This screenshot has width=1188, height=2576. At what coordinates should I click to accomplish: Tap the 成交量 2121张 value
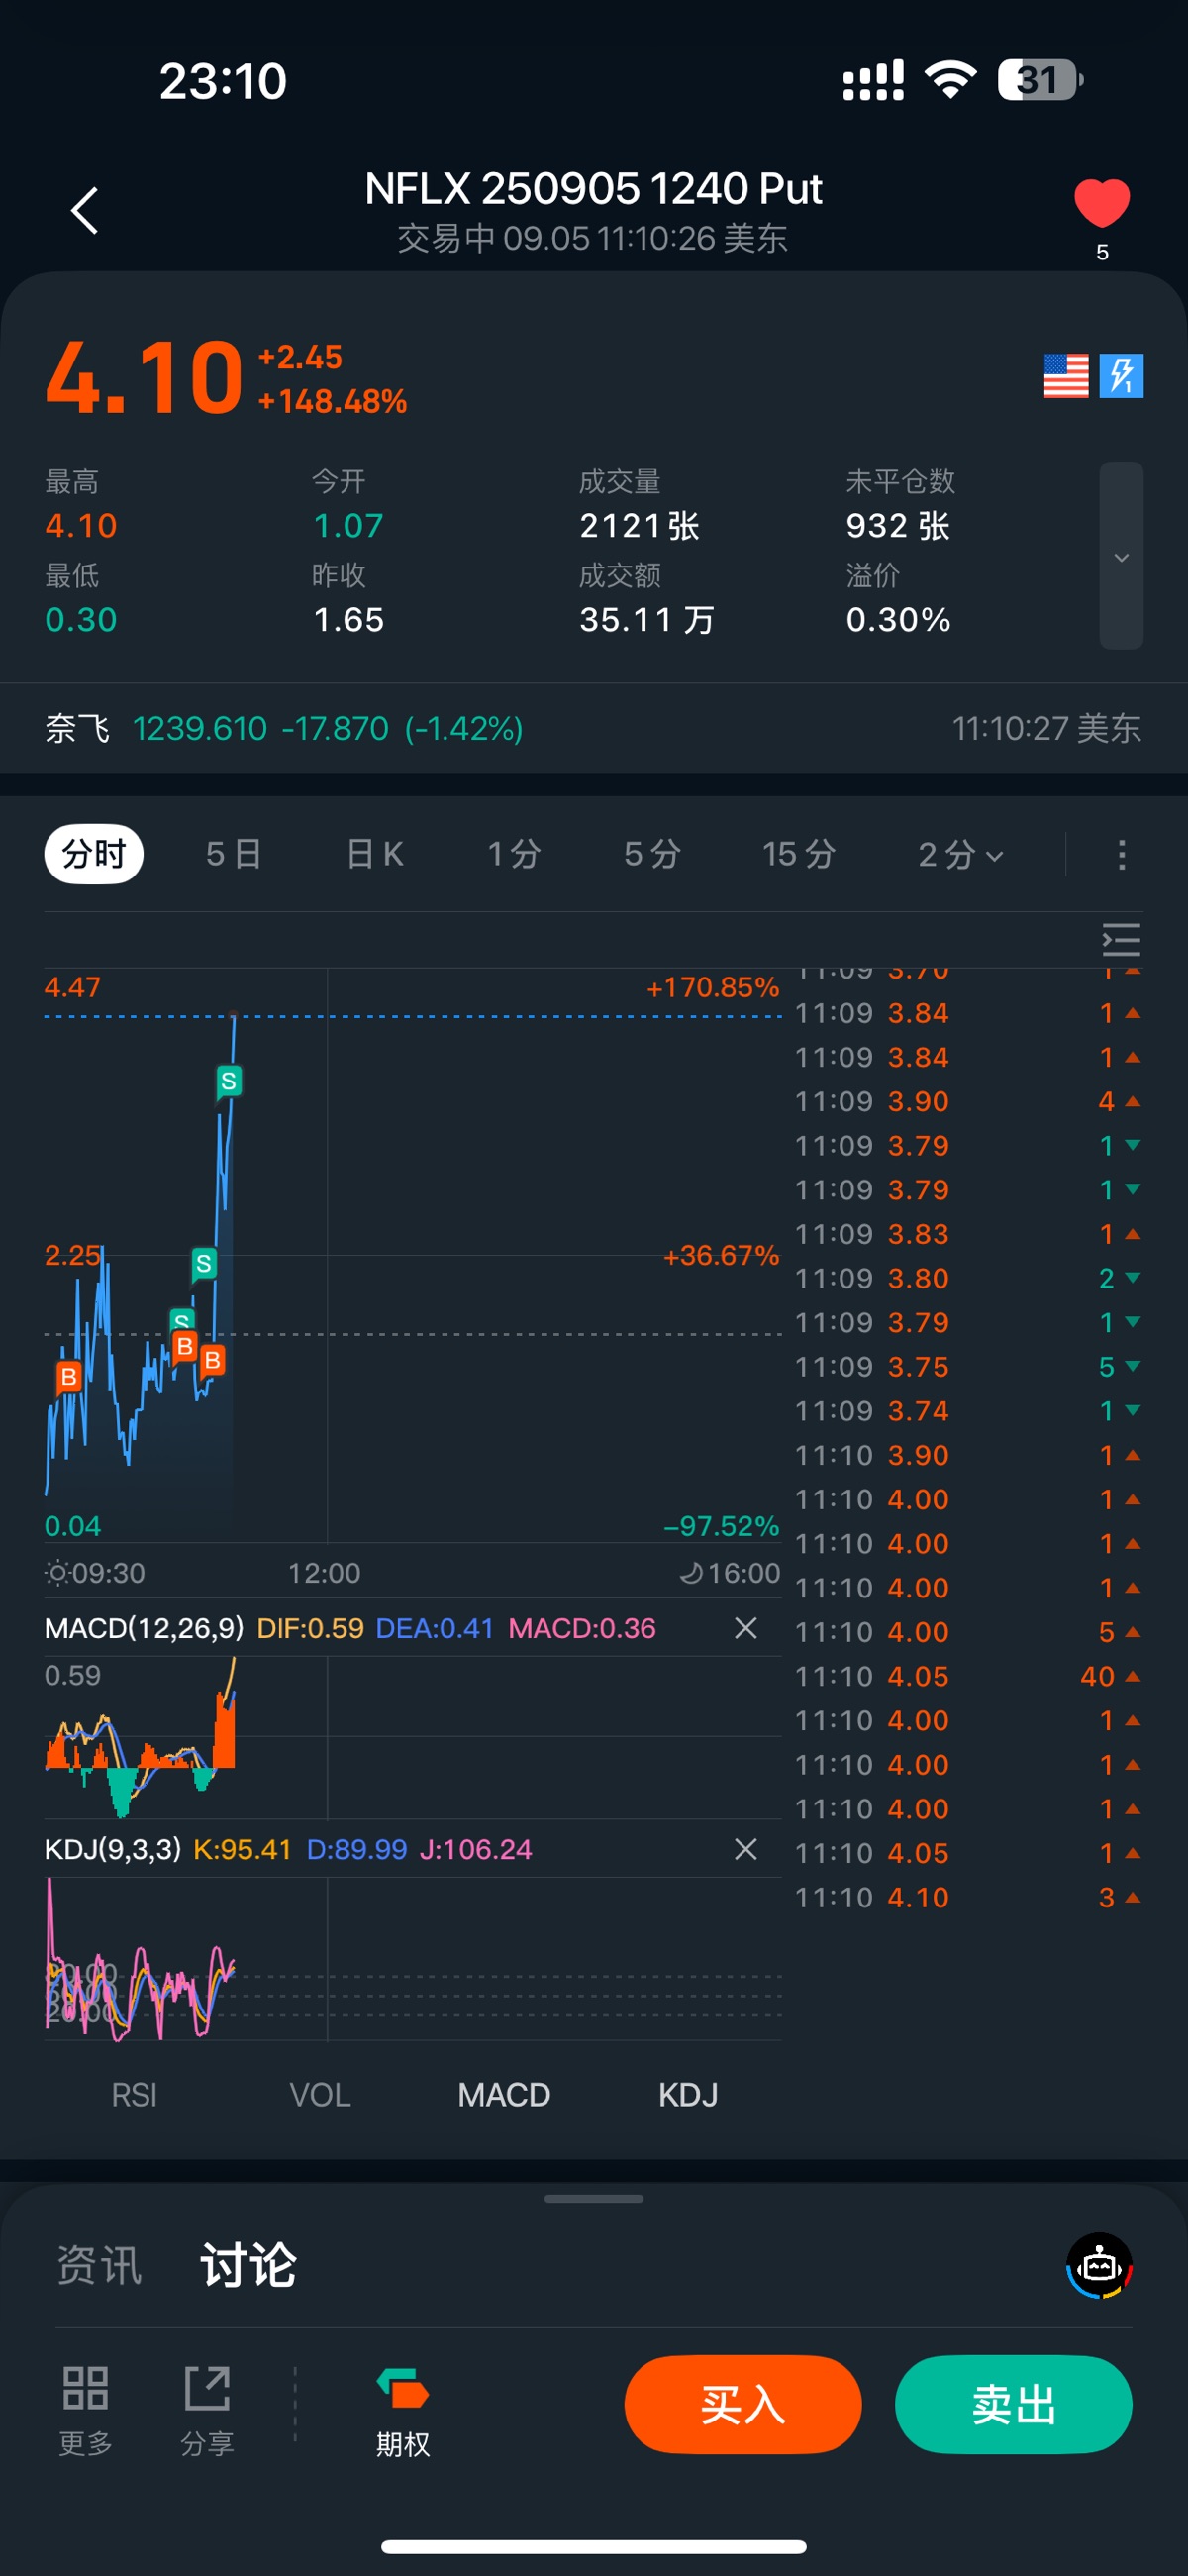click(639, 525)
